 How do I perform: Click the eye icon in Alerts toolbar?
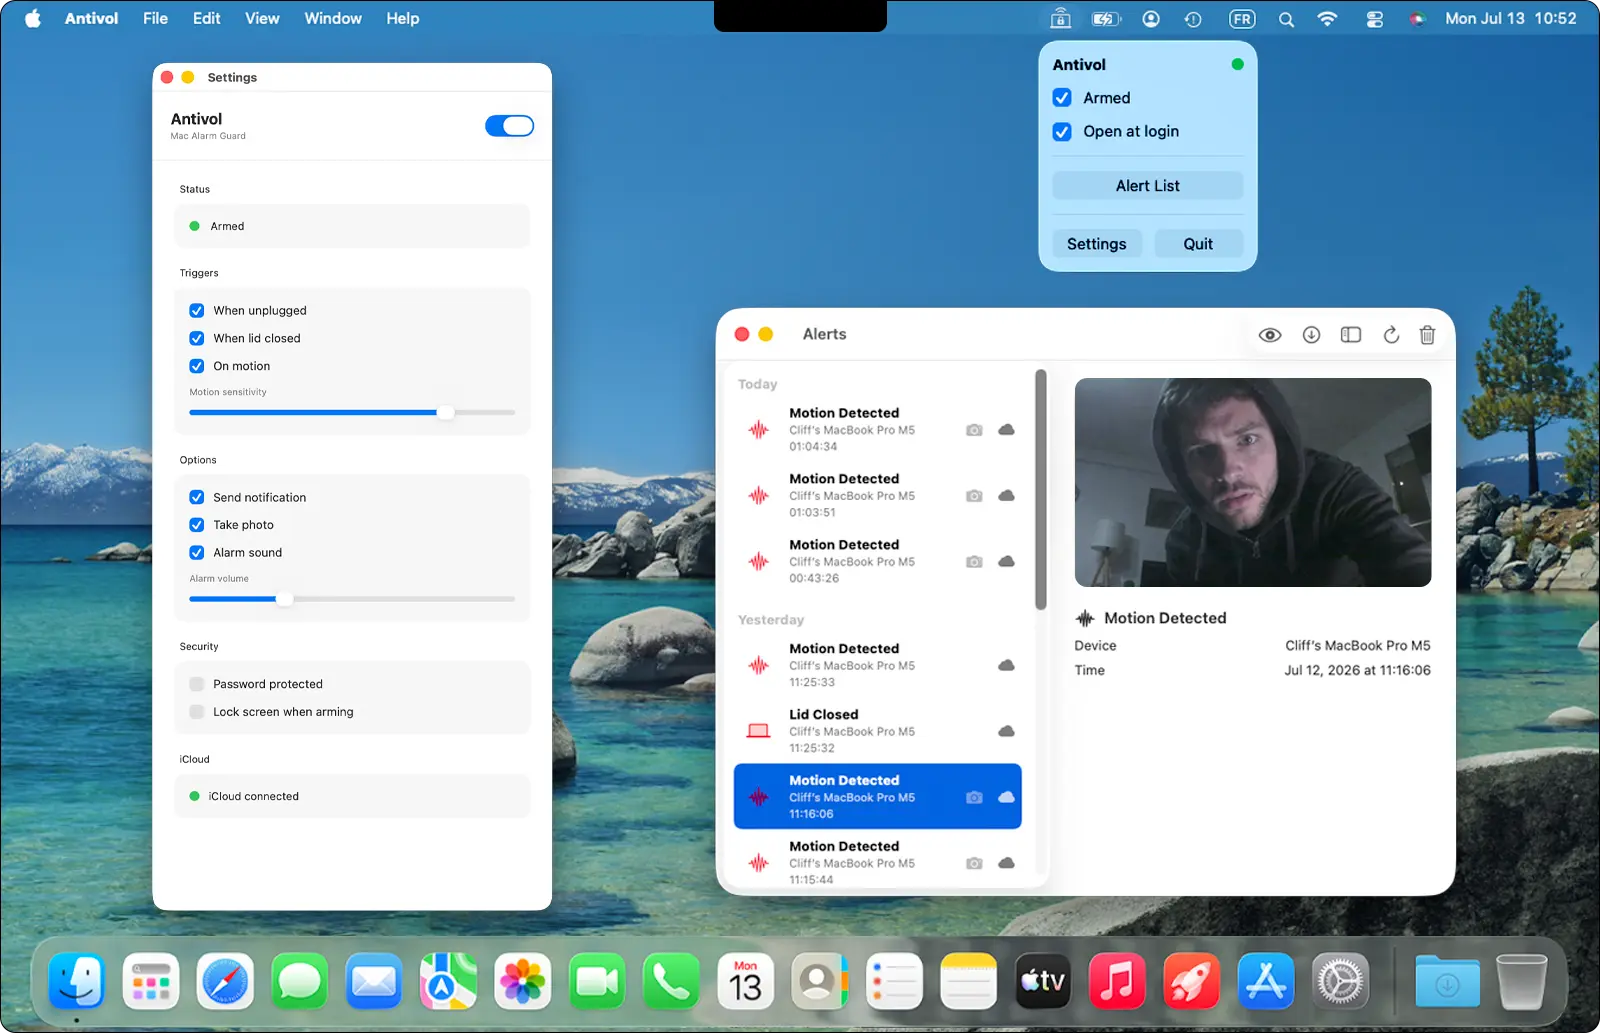click(x=1270, y=335)
